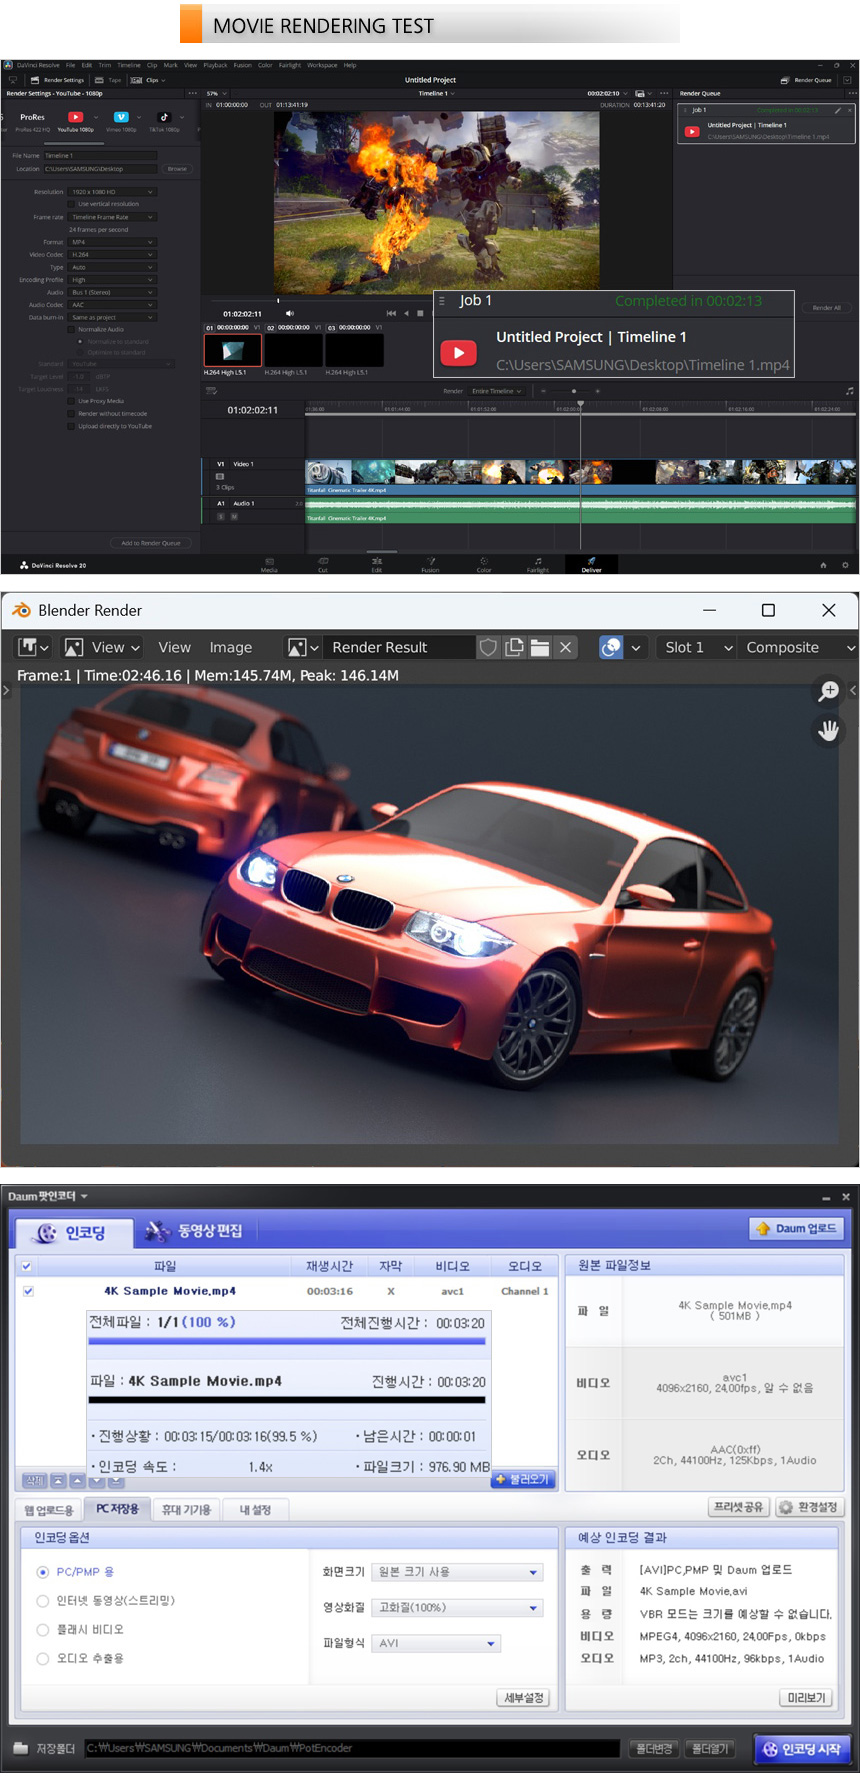Uncheck the 4K Sample Movie.mp4 file checkbox
Viewport: 860px width, 1776px height.
tap(28, 1291)
